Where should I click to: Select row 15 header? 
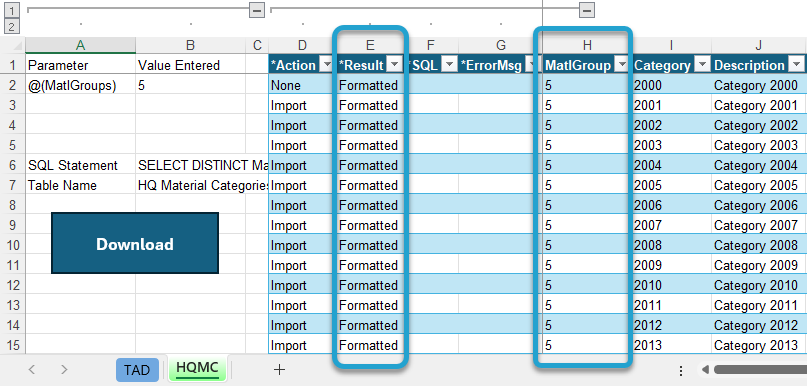click(x=12, y=345)
